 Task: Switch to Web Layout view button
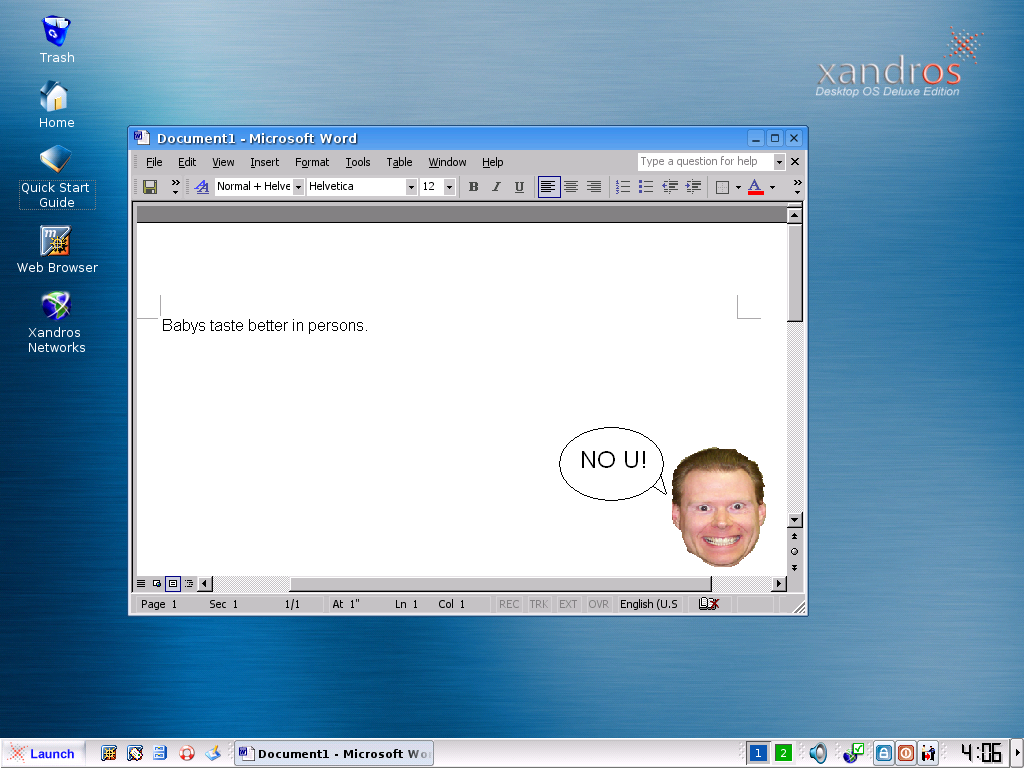[157, 583]
